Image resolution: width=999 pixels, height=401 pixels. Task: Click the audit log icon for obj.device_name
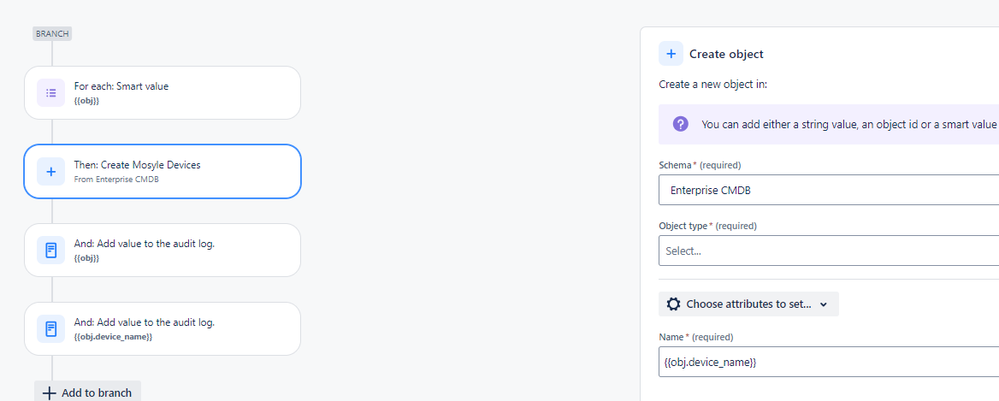click(51, 329)
